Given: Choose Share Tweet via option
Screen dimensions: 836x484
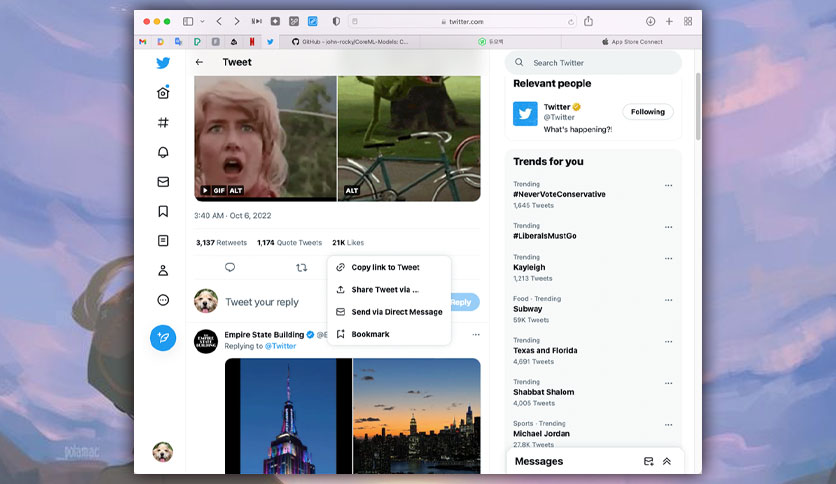Looking at the screenshot, I should point(389,289).
